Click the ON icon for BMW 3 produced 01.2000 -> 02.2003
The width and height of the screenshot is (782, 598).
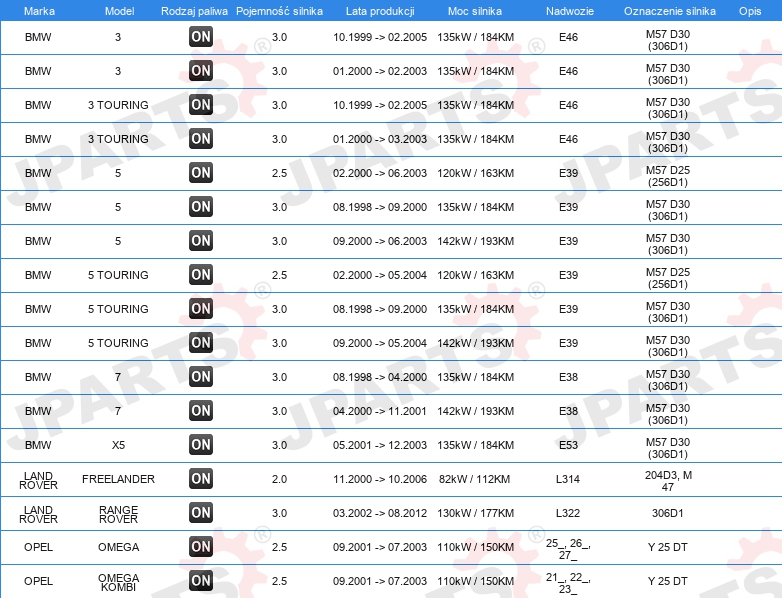click(x=201, y=70)
